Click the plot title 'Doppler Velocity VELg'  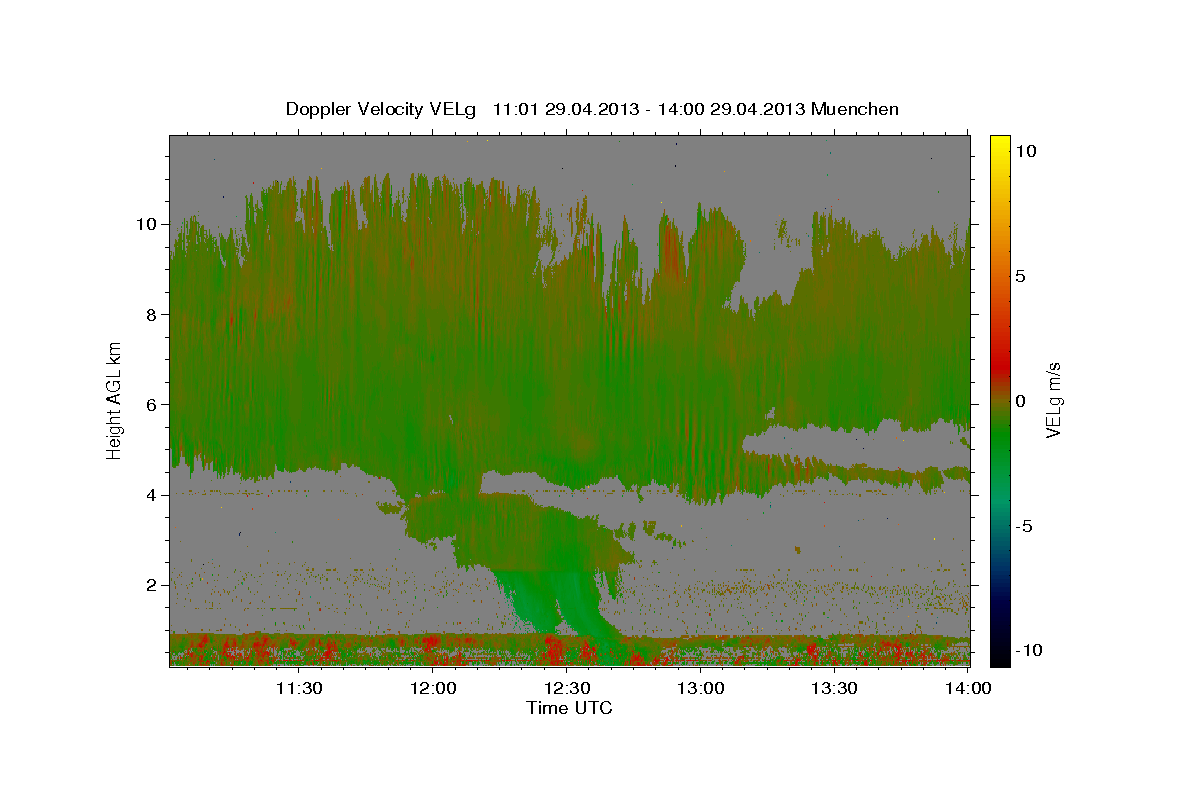pos(383,109)
